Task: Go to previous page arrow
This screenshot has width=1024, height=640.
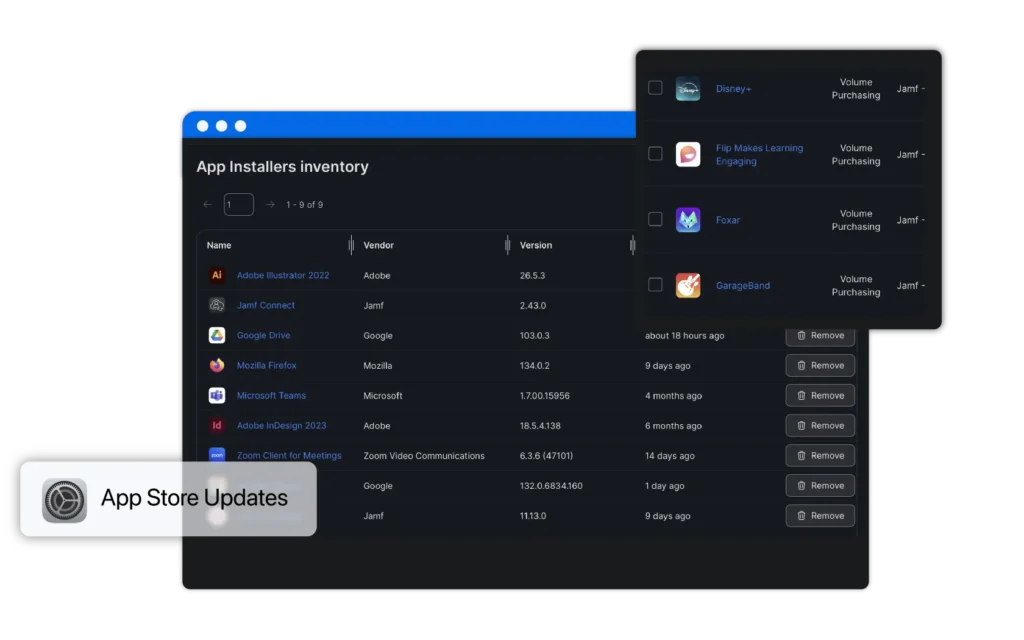Action: click(208, 204)
